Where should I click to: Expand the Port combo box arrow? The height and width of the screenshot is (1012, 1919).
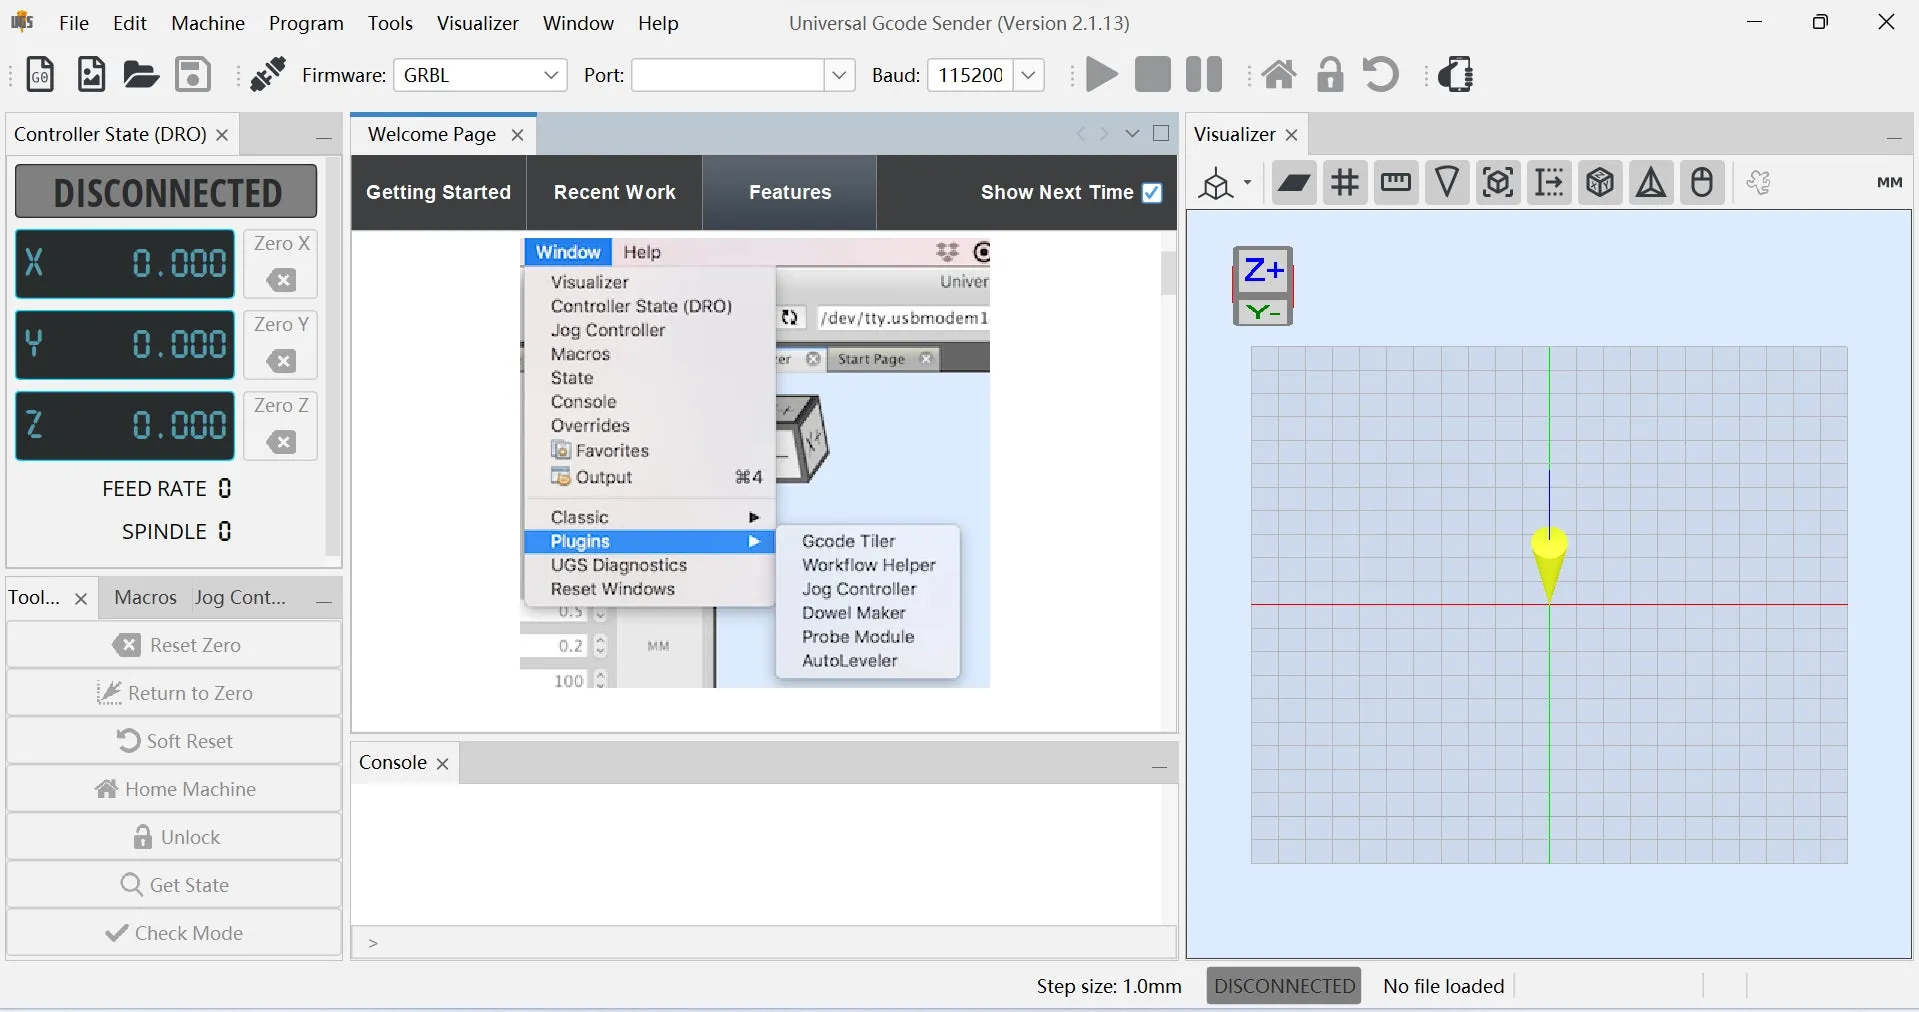click(x=839, y=75)
